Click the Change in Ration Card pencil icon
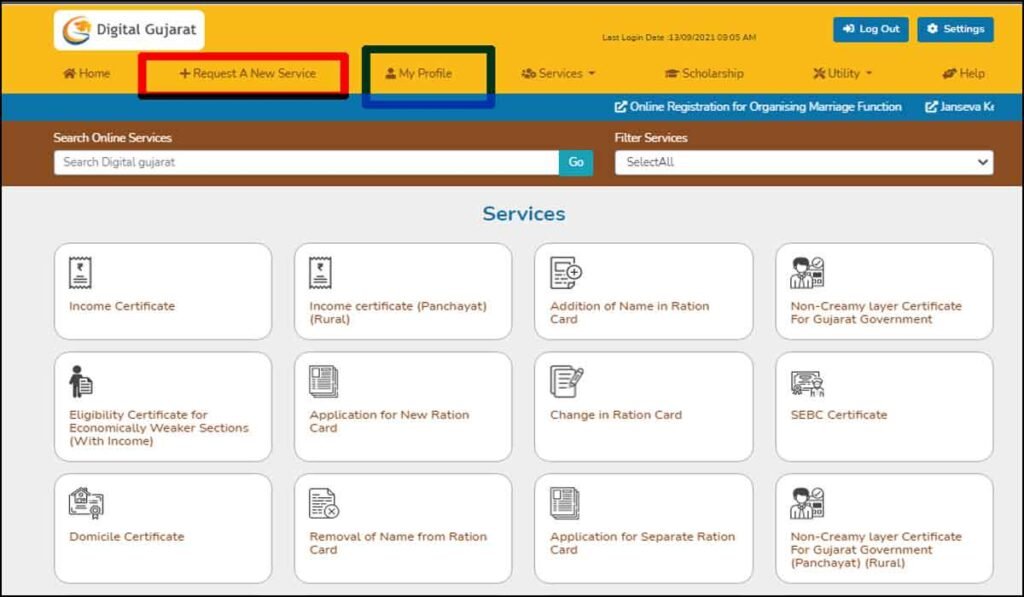The image size is (1024, 597). [x=566, y=381]
